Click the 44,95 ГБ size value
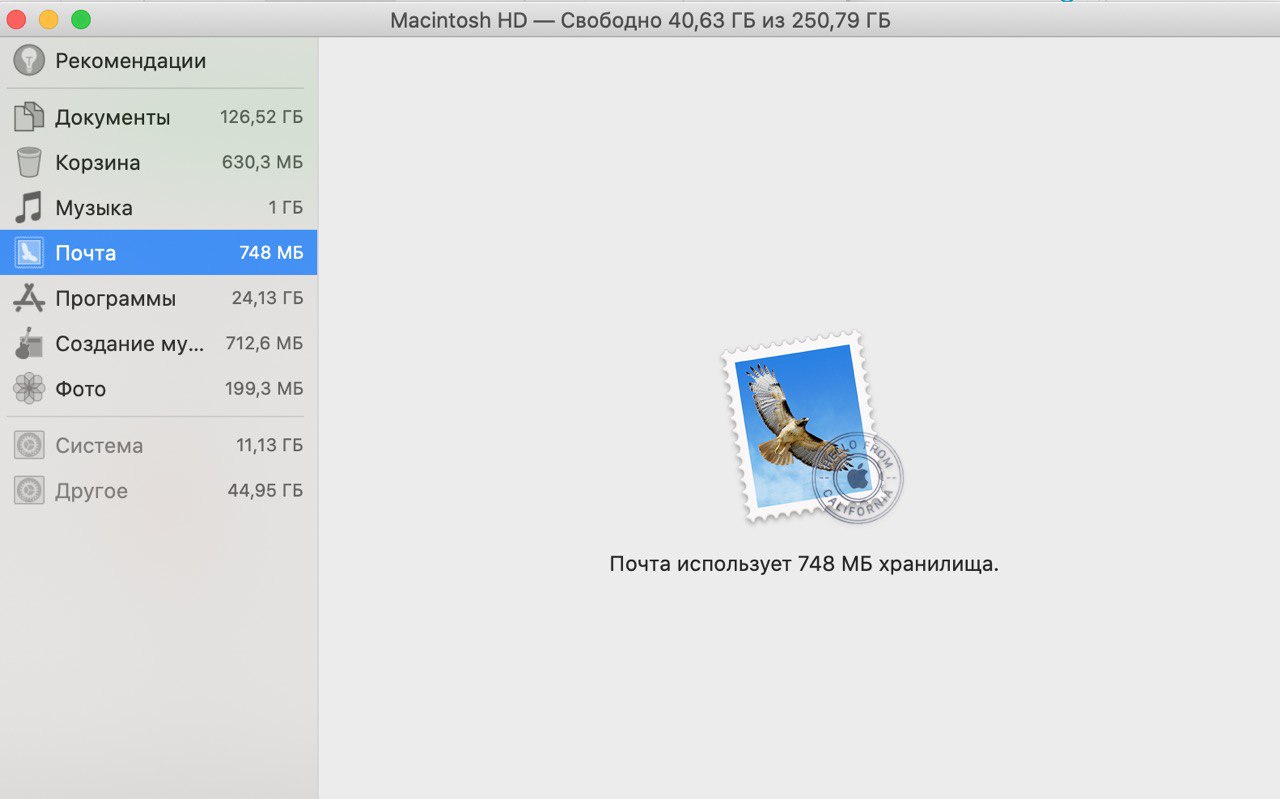This screenshot has width=1280, height=799. point(265,490)
